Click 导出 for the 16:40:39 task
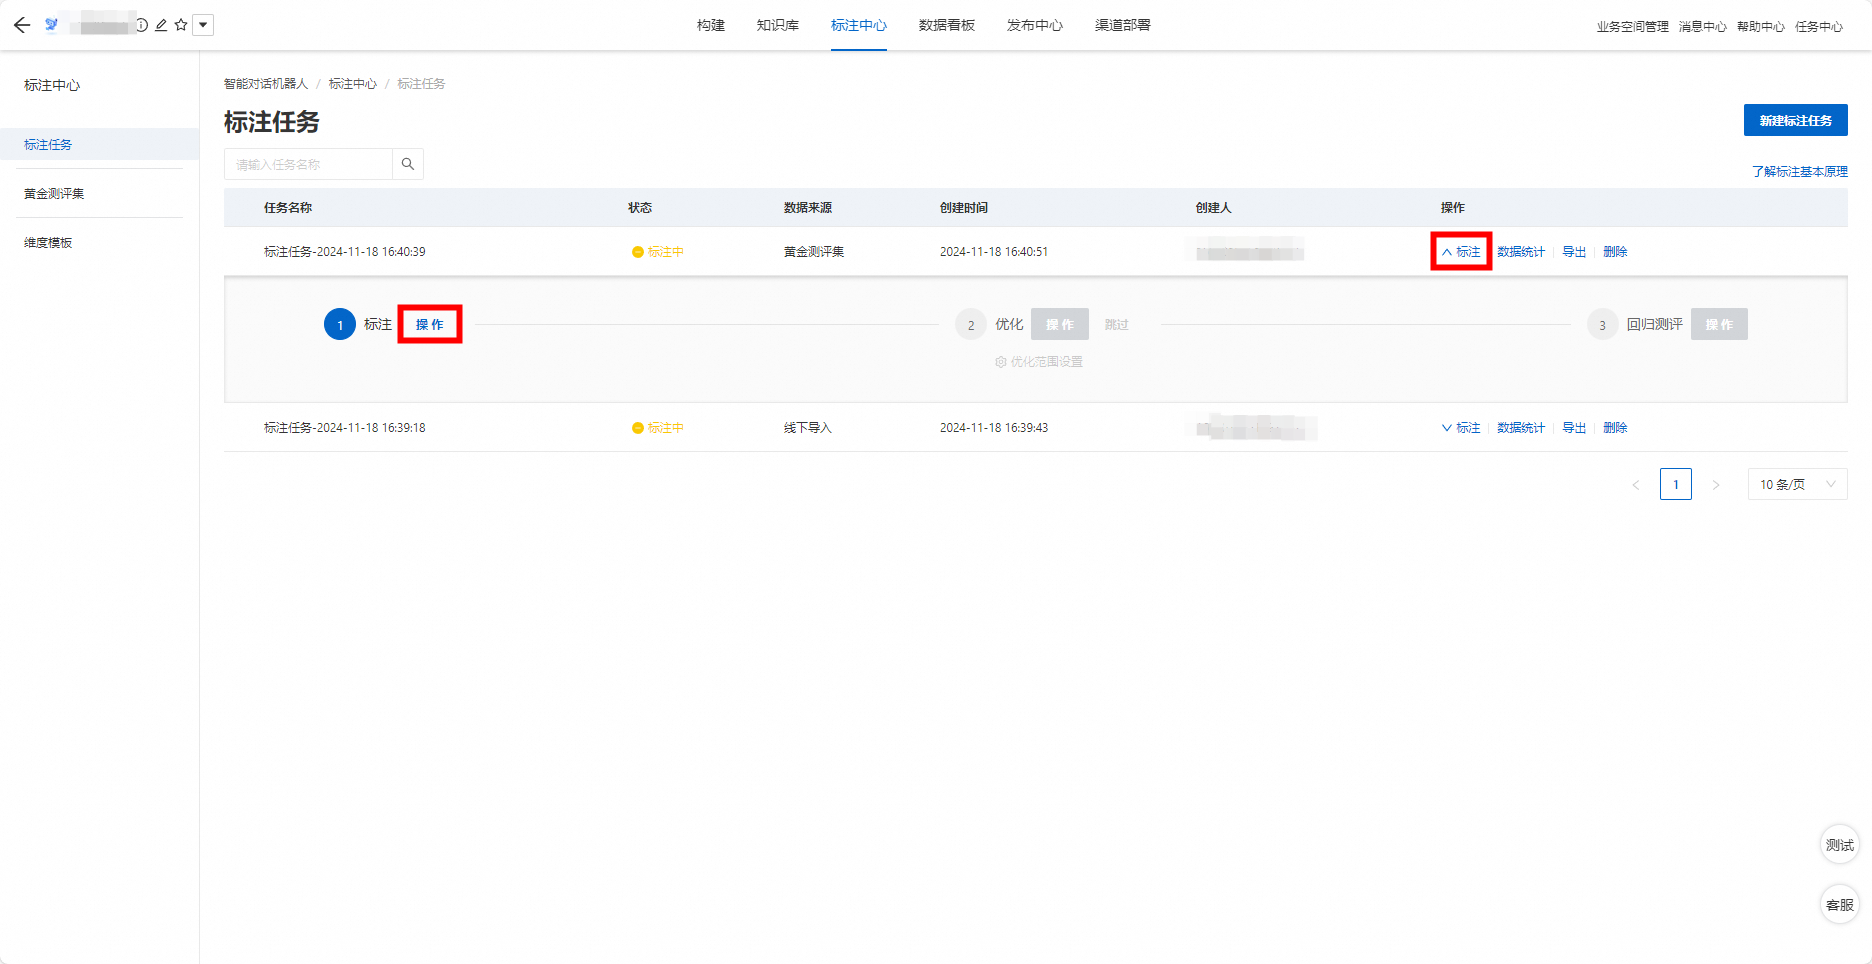1872x964 pixels. [1574, 252]
